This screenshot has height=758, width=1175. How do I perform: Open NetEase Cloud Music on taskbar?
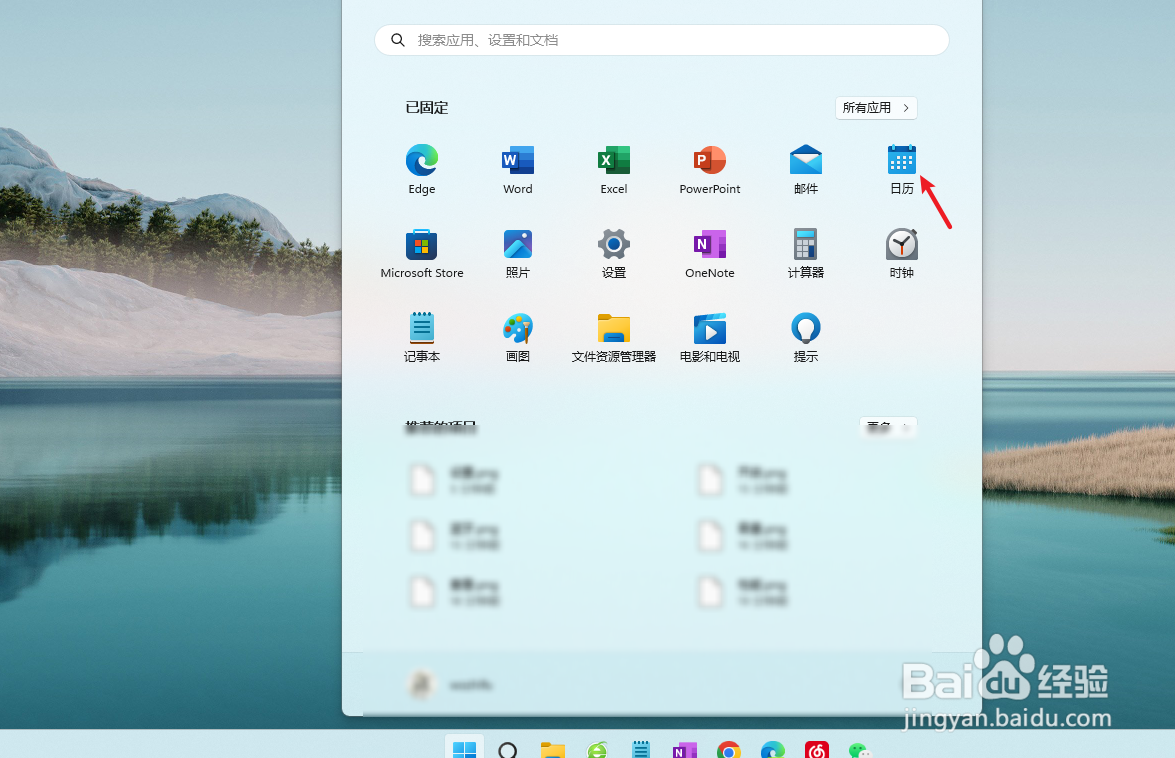(817, 749)
